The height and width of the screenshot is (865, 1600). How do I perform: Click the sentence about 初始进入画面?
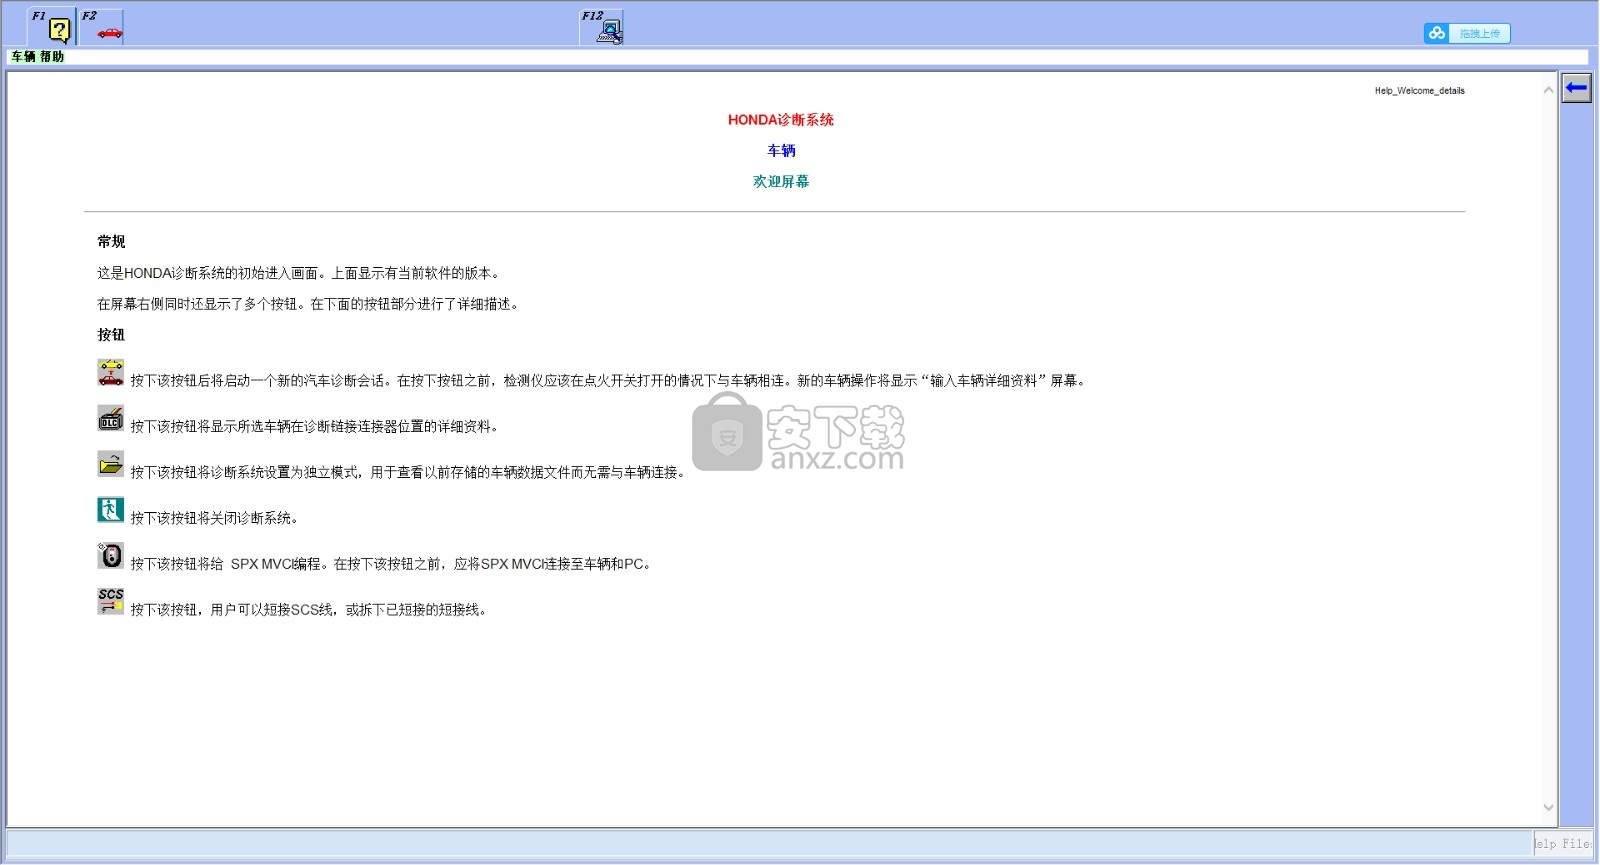pos(298,273)
